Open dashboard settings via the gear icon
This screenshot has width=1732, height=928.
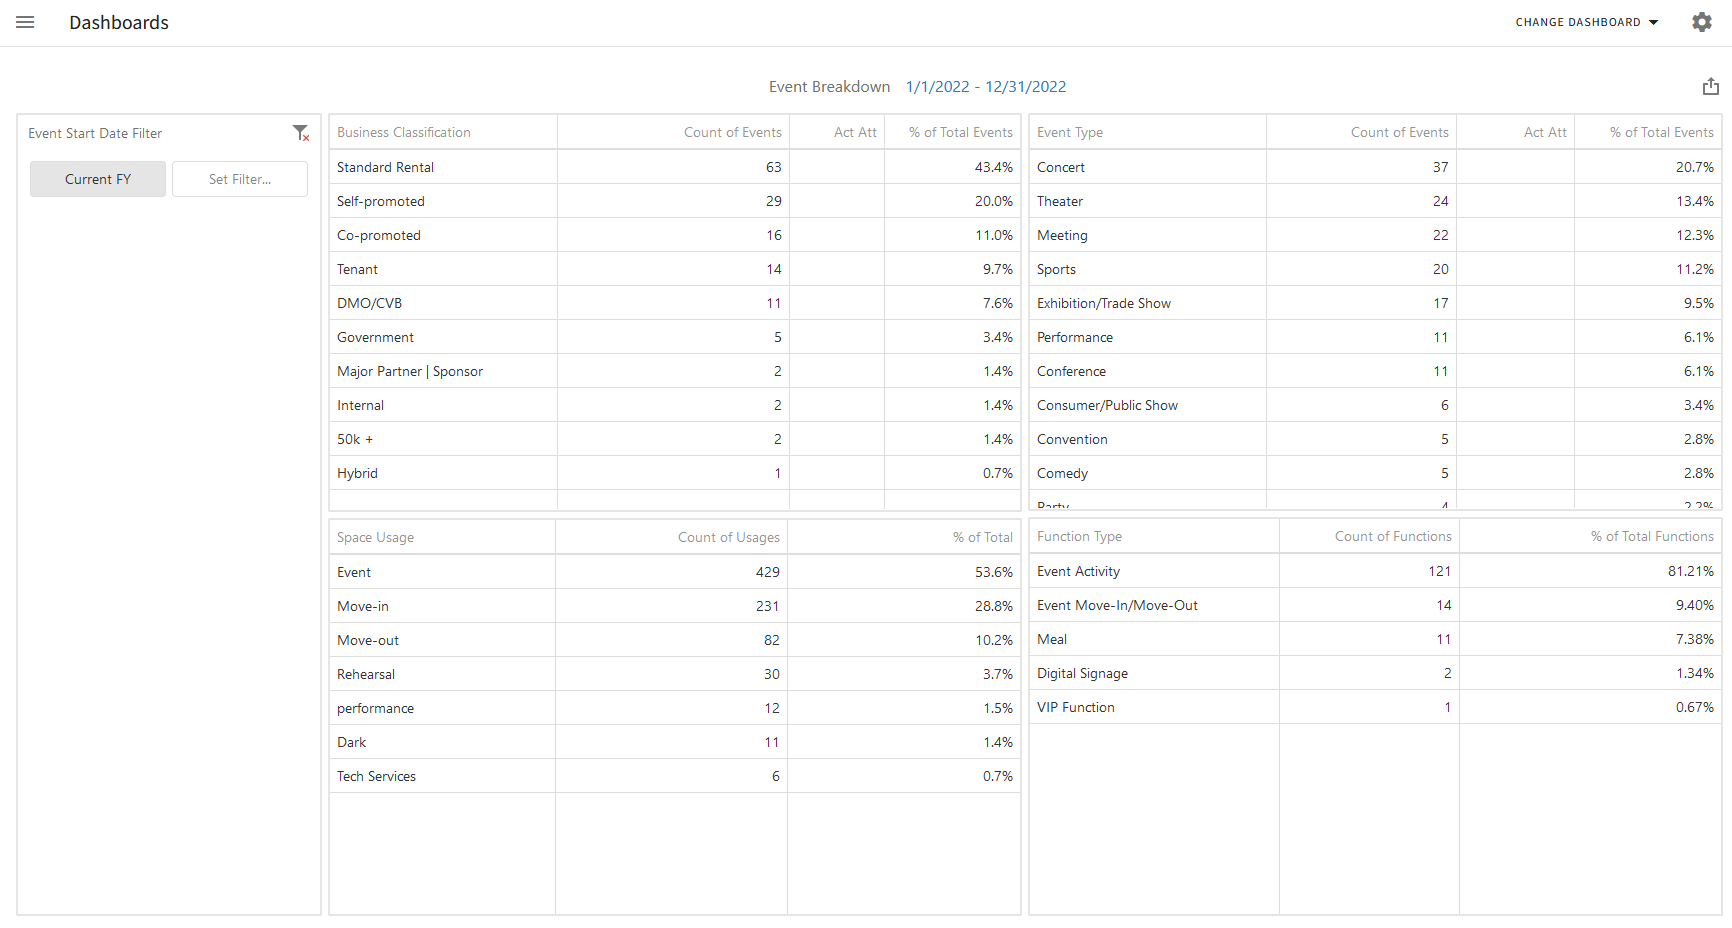[x=1702, y=21]
